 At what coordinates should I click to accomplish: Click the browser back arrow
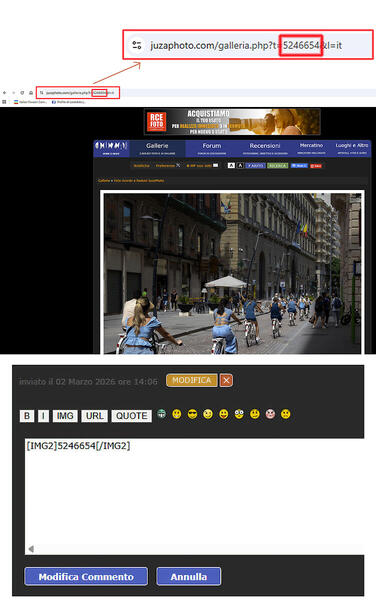(x=5, y=93)
